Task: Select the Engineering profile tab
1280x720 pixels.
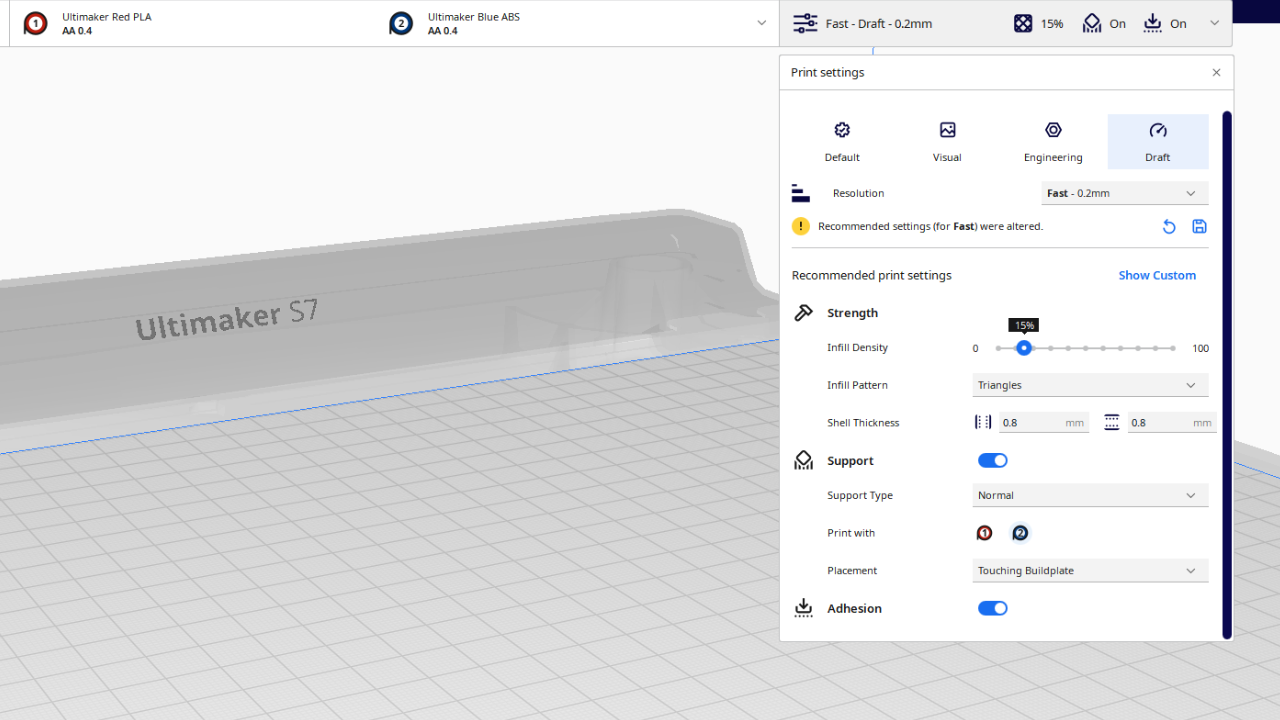Action: 1053,141
